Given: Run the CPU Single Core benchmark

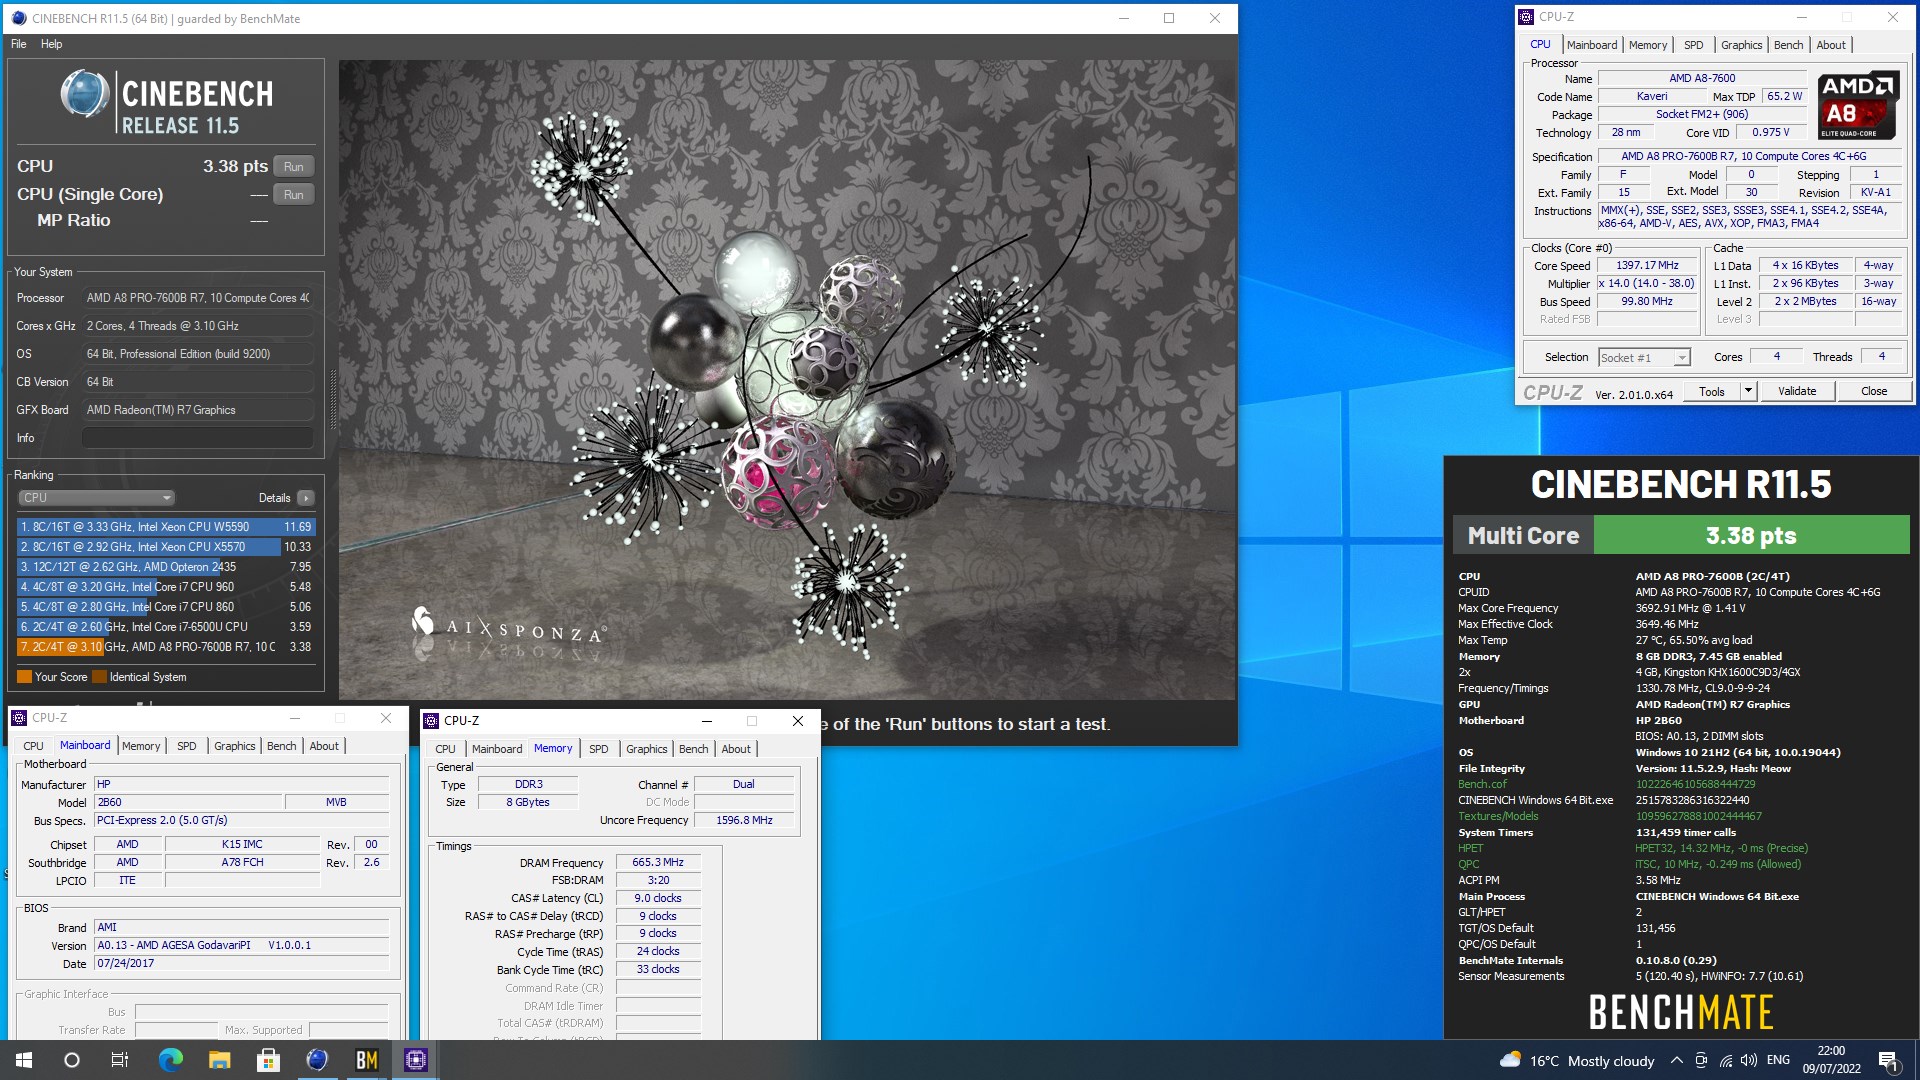Looking at the screenshot, I should coord(293,195).
